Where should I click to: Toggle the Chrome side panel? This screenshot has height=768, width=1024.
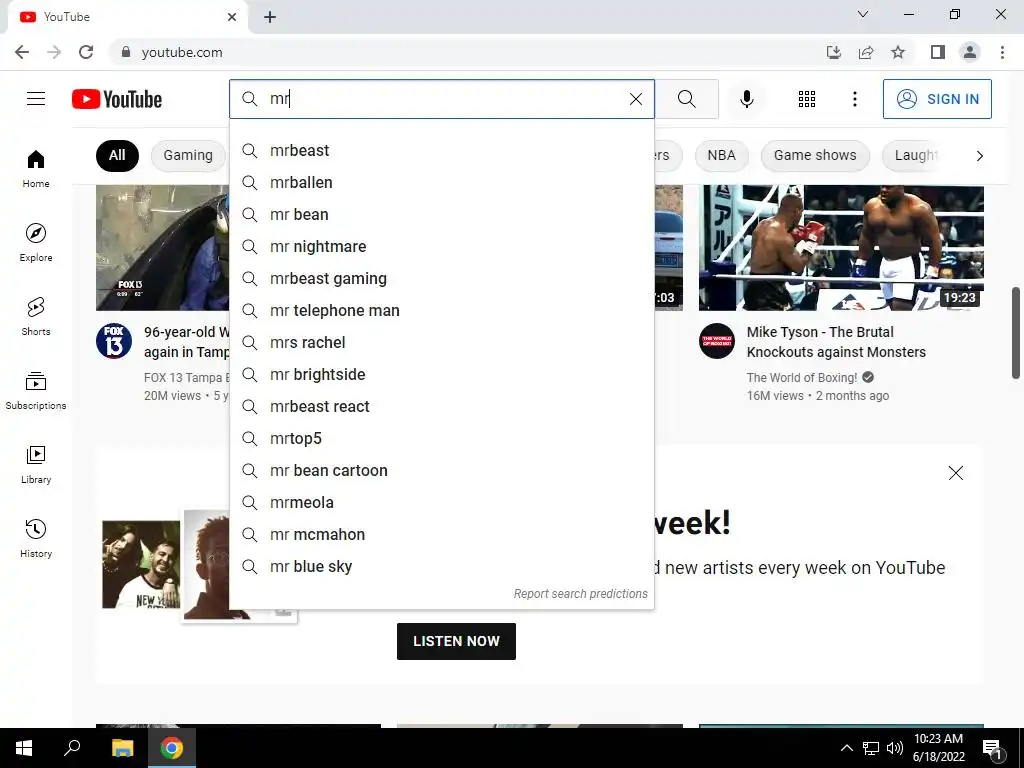[937, 52]
